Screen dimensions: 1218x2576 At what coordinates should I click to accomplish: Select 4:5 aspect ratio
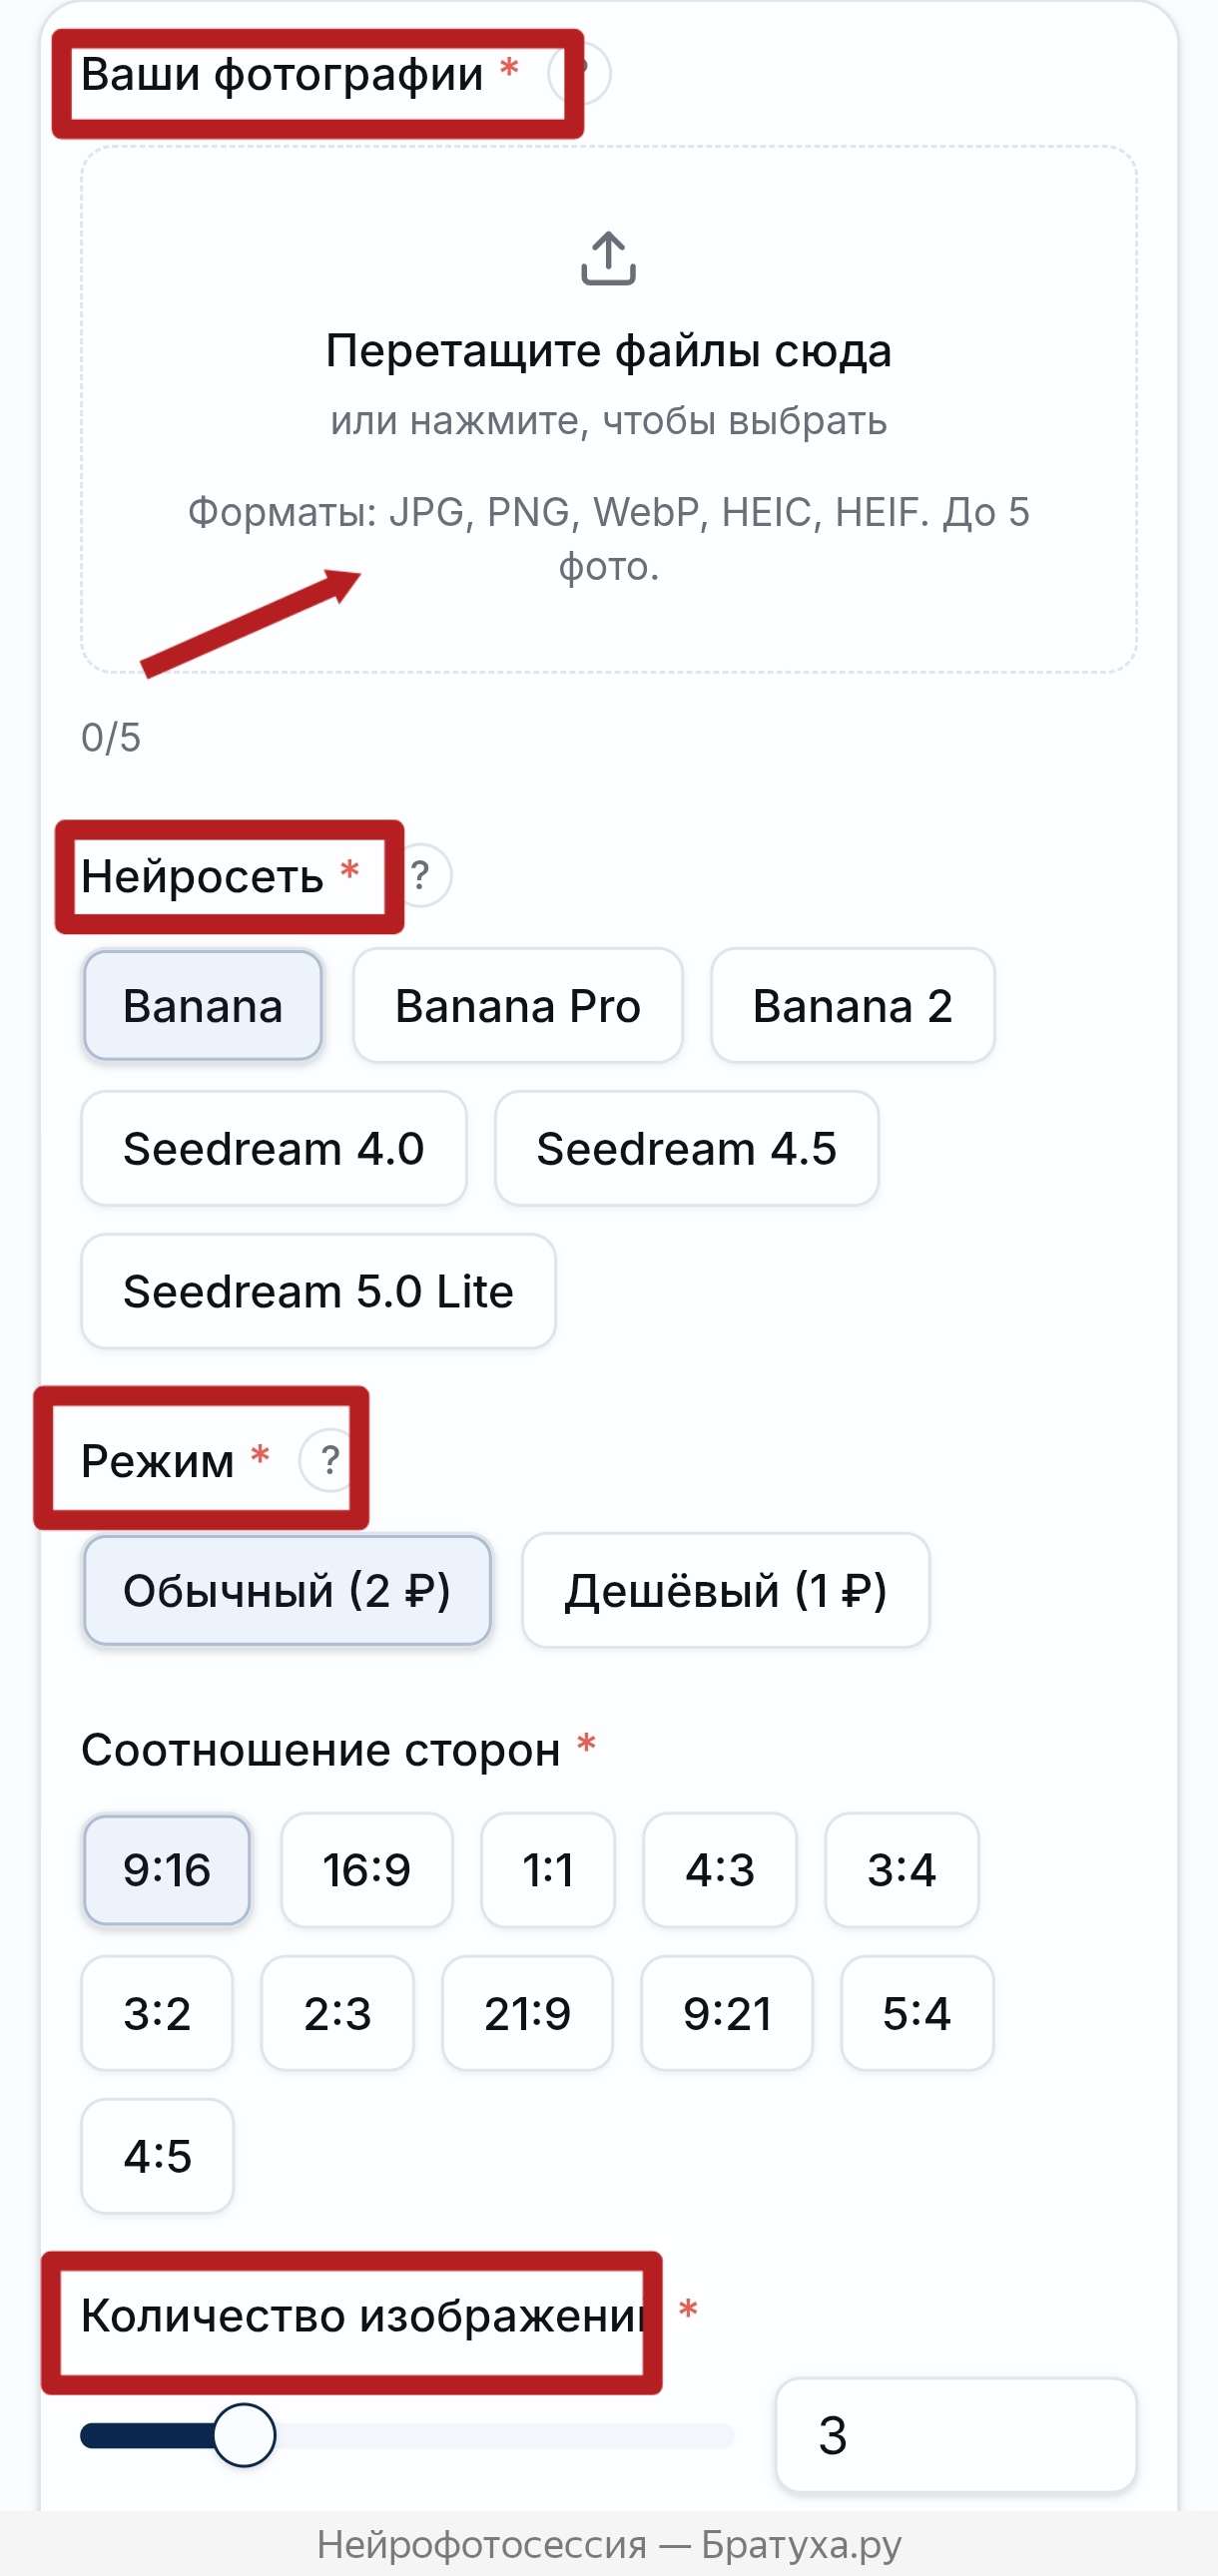coord(157,2156)
